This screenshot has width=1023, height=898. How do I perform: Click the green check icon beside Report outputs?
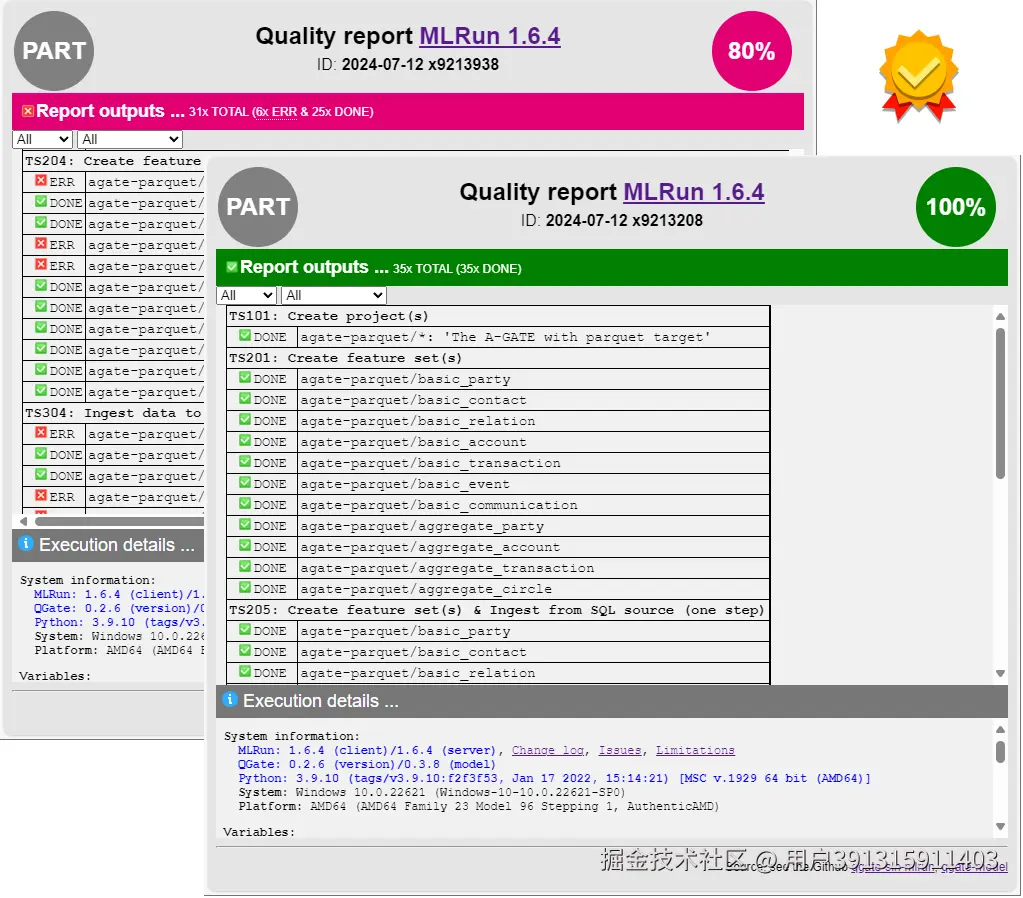232,266
